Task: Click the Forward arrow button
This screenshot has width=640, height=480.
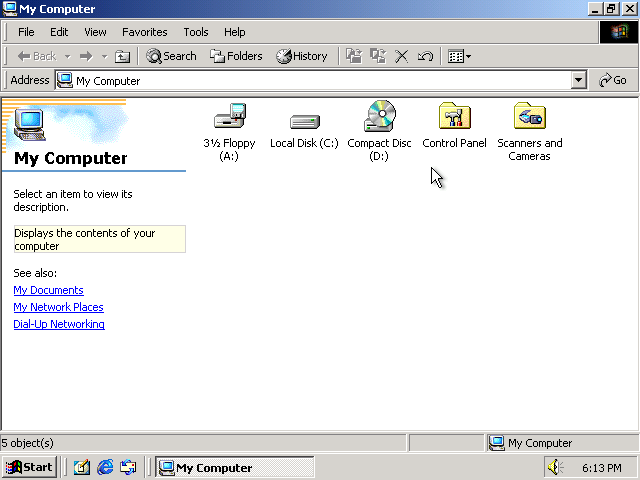Action: click(86, 56)
